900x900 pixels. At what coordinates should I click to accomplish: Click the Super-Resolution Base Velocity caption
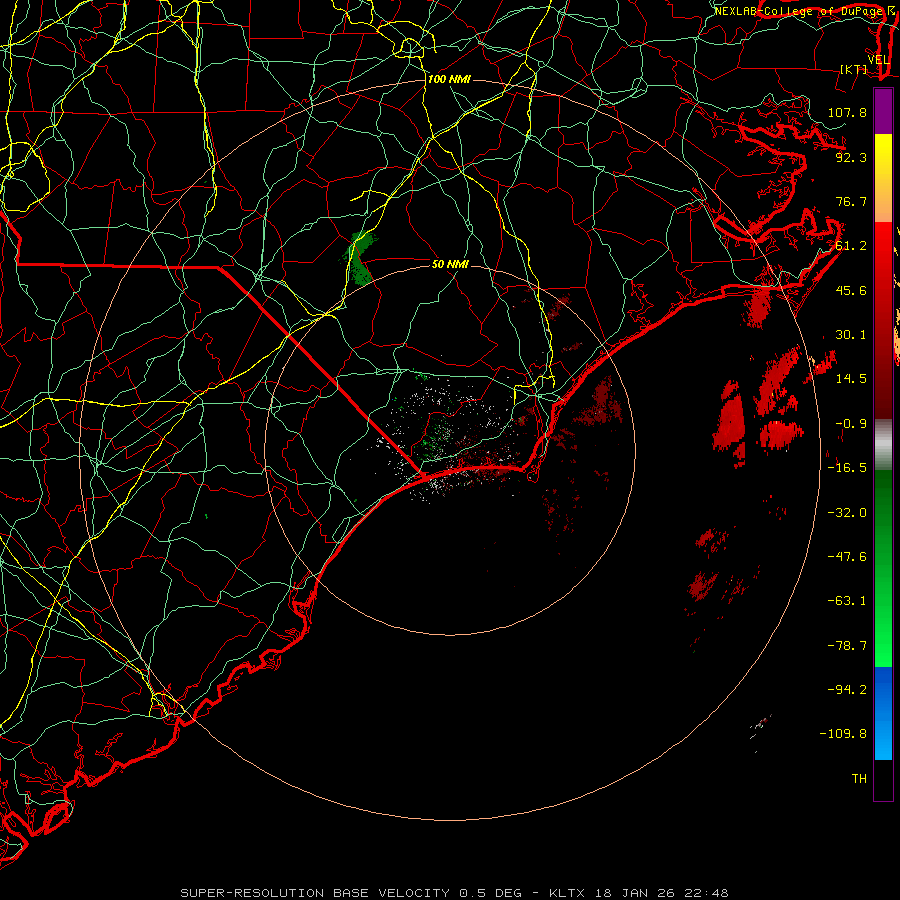click(454, 893)
